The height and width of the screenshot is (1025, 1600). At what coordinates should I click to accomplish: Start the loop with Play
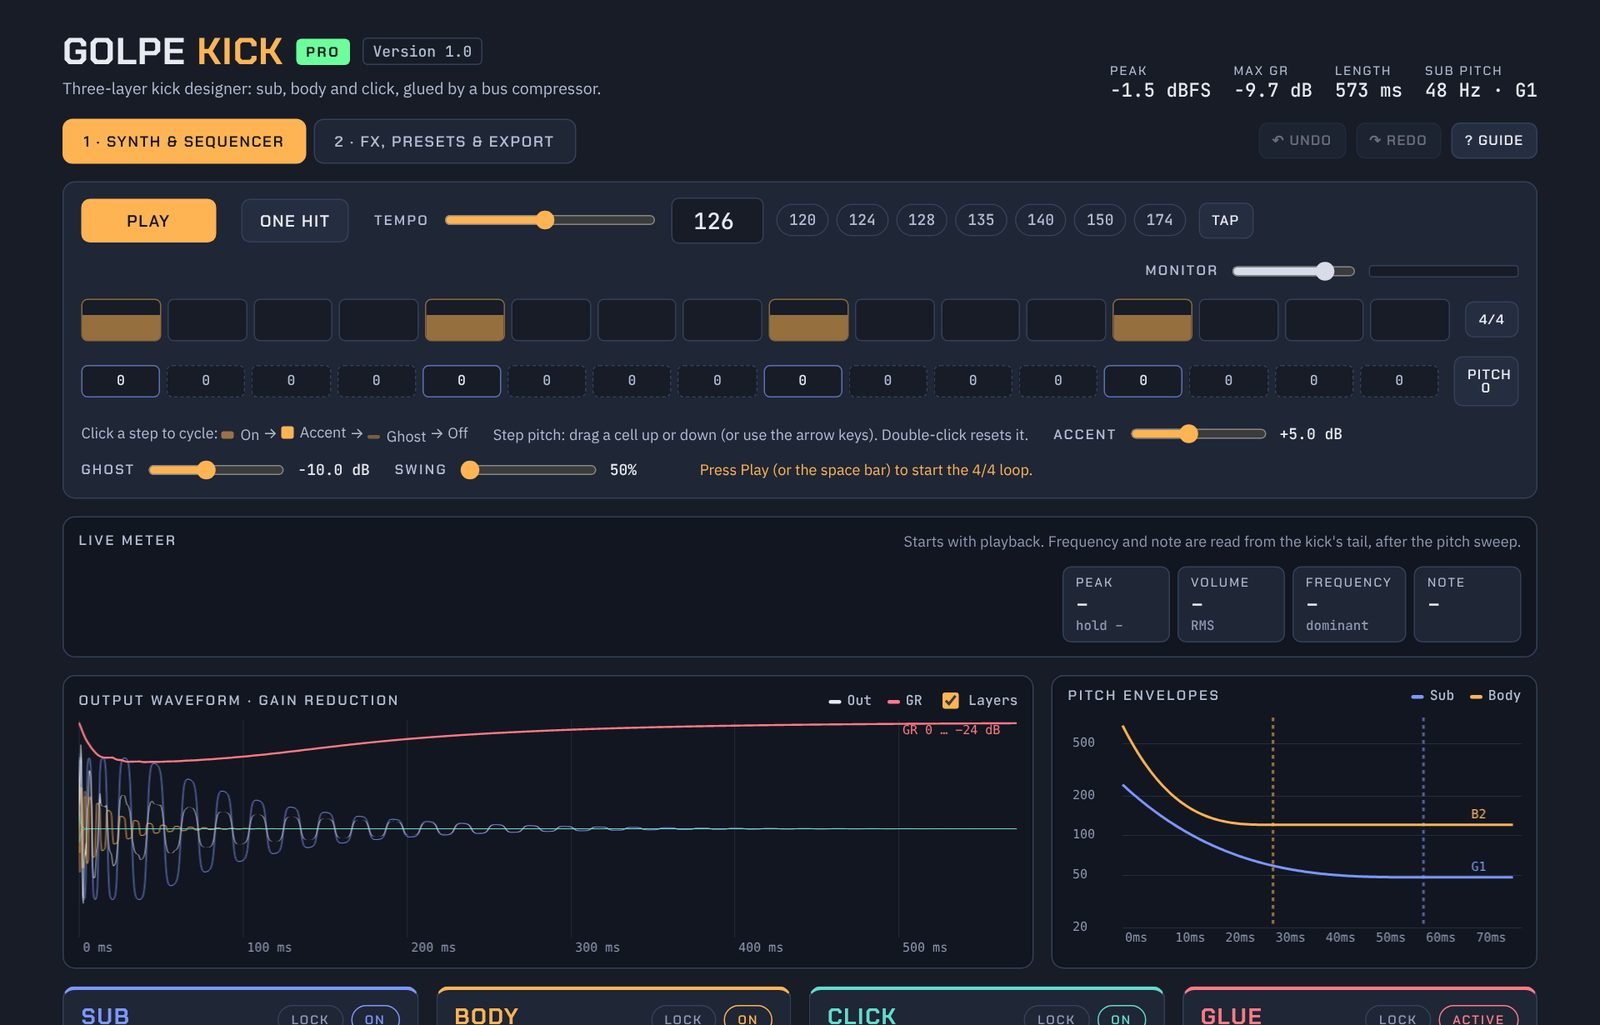coord(148,221)
